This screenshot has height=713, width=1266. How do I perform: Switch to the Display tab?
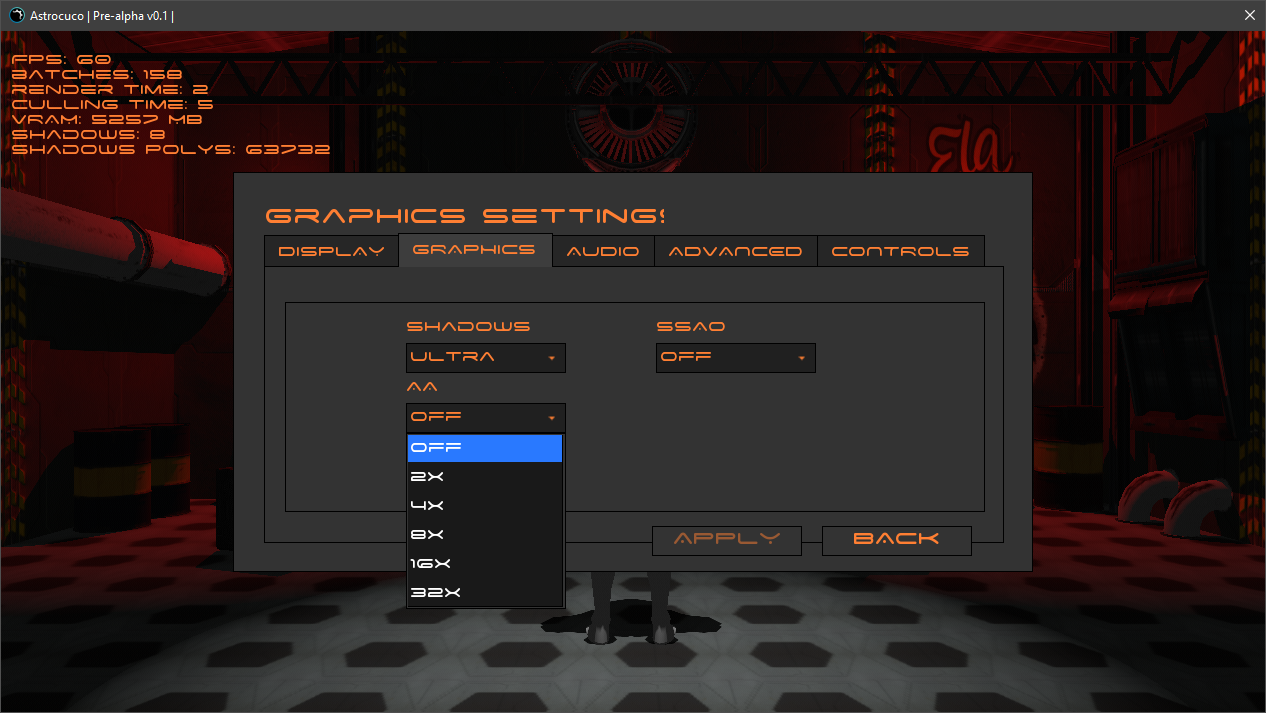point(331,251)
